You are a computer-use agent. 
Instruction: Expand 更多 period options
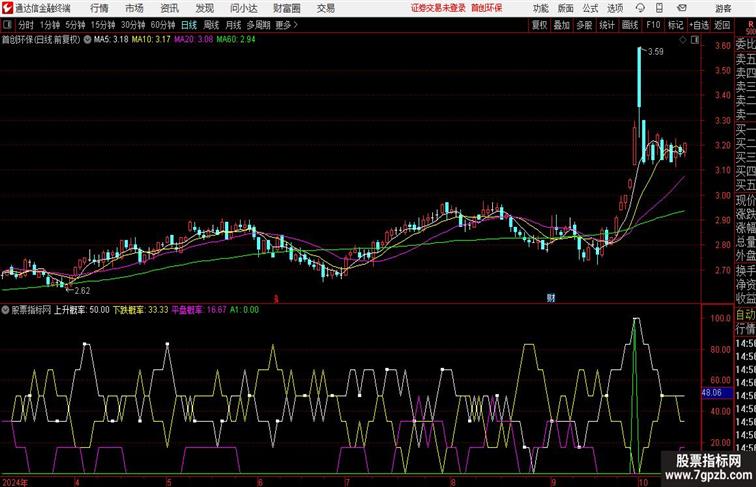287,25
